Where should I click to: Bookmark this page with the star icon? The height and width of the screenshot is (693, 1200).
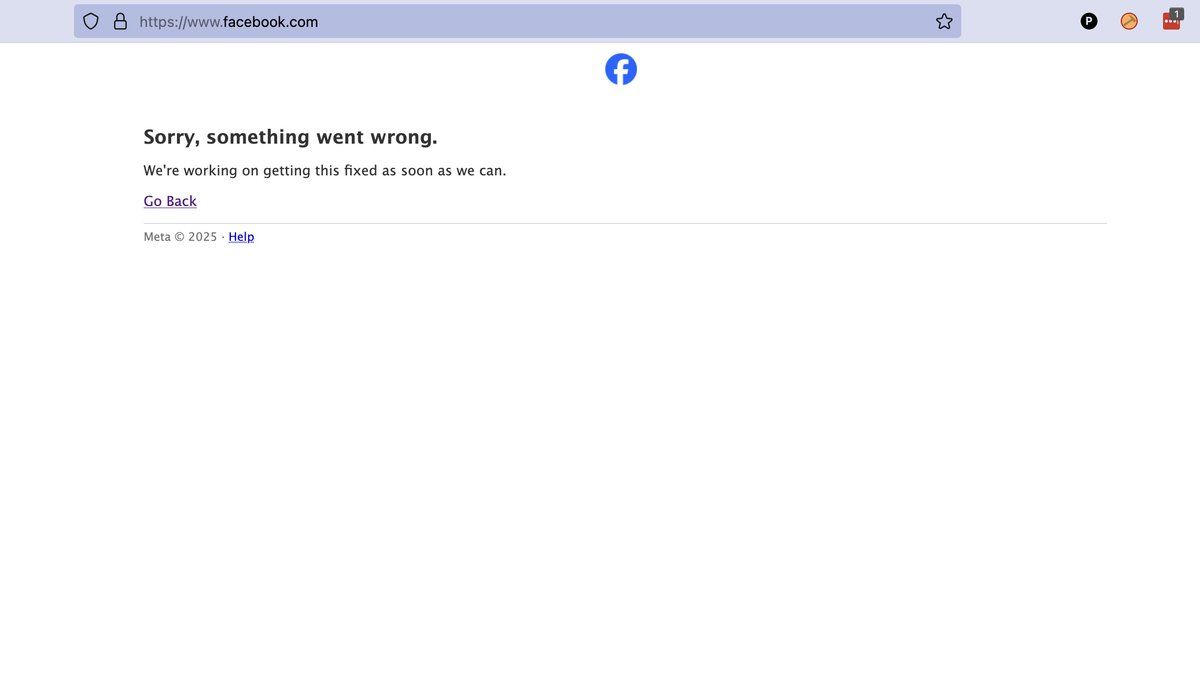click(944, 21)
